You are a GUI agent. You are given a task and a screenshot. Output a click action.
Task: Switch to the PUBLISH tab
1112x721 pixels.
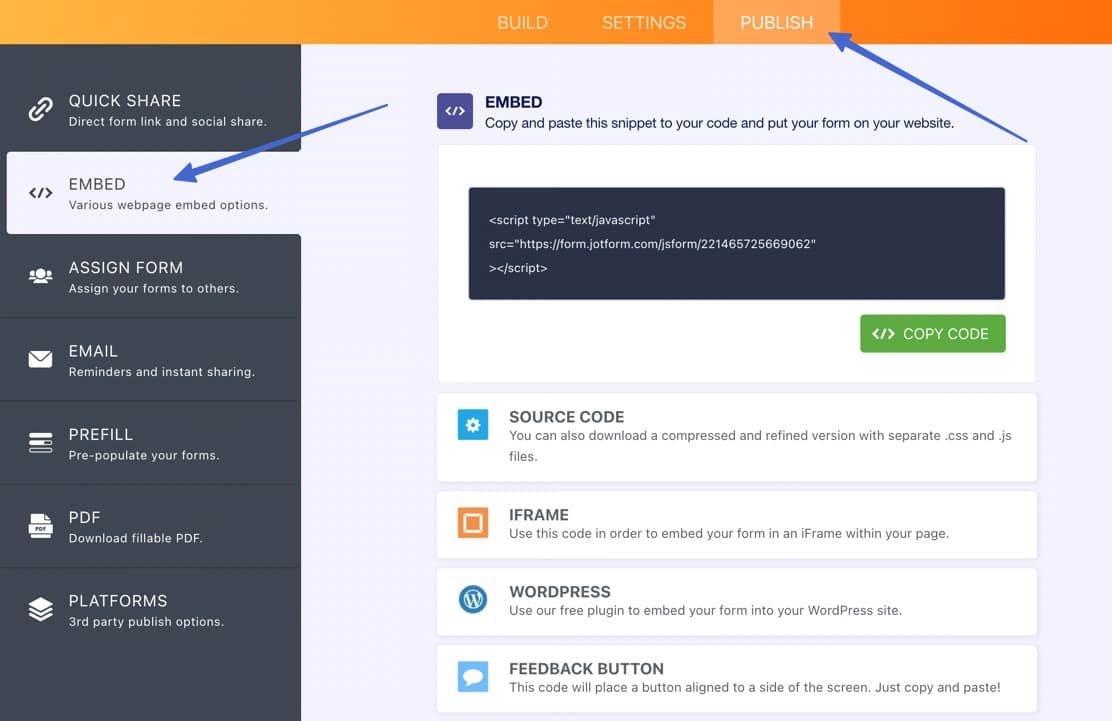click(x=777, y=22)
